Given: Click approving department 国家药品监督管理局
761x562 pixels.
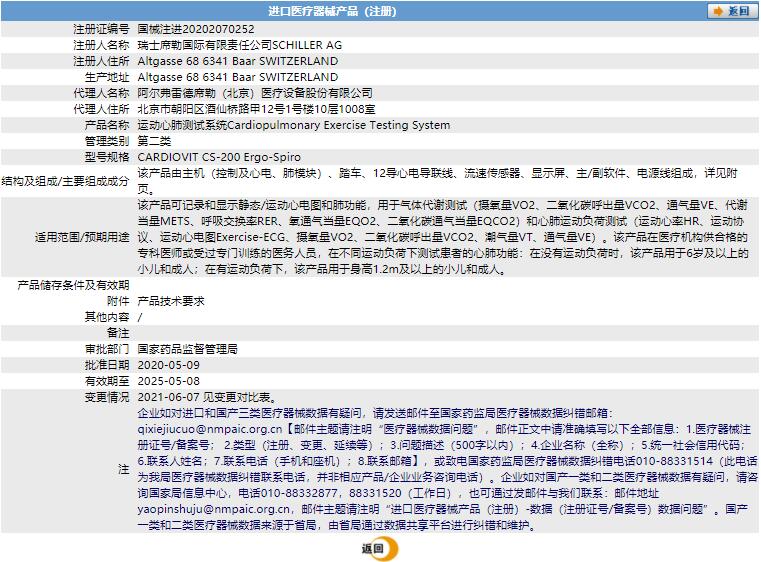Looking at the screenshot, I should click(x=187, y=349).
